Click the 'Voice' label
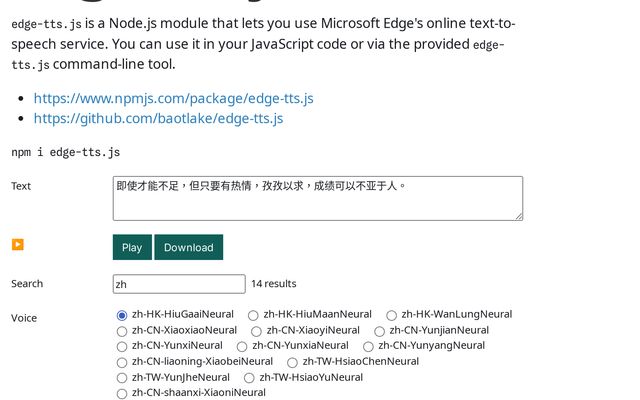The image size is (640, 400). (x=24, y=318)
